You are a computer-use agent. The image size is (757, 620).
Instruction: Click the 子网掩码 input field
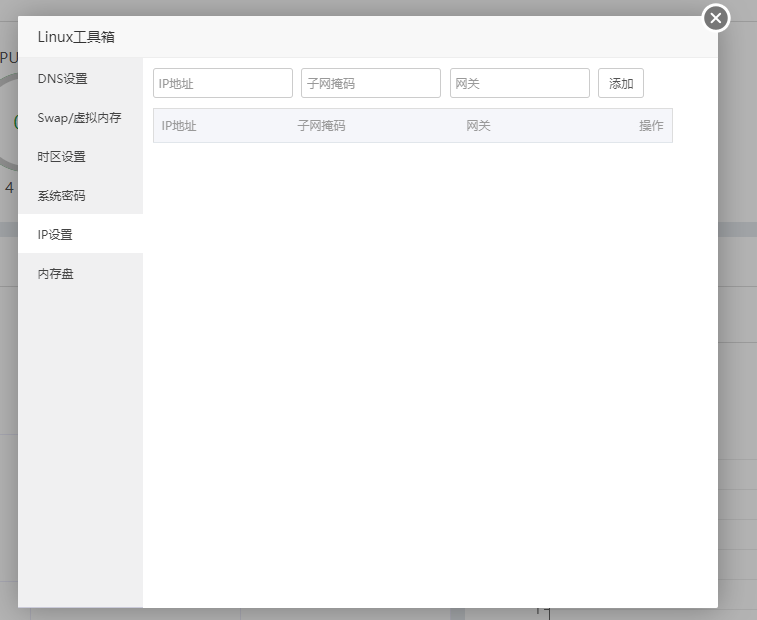point(371,83)
